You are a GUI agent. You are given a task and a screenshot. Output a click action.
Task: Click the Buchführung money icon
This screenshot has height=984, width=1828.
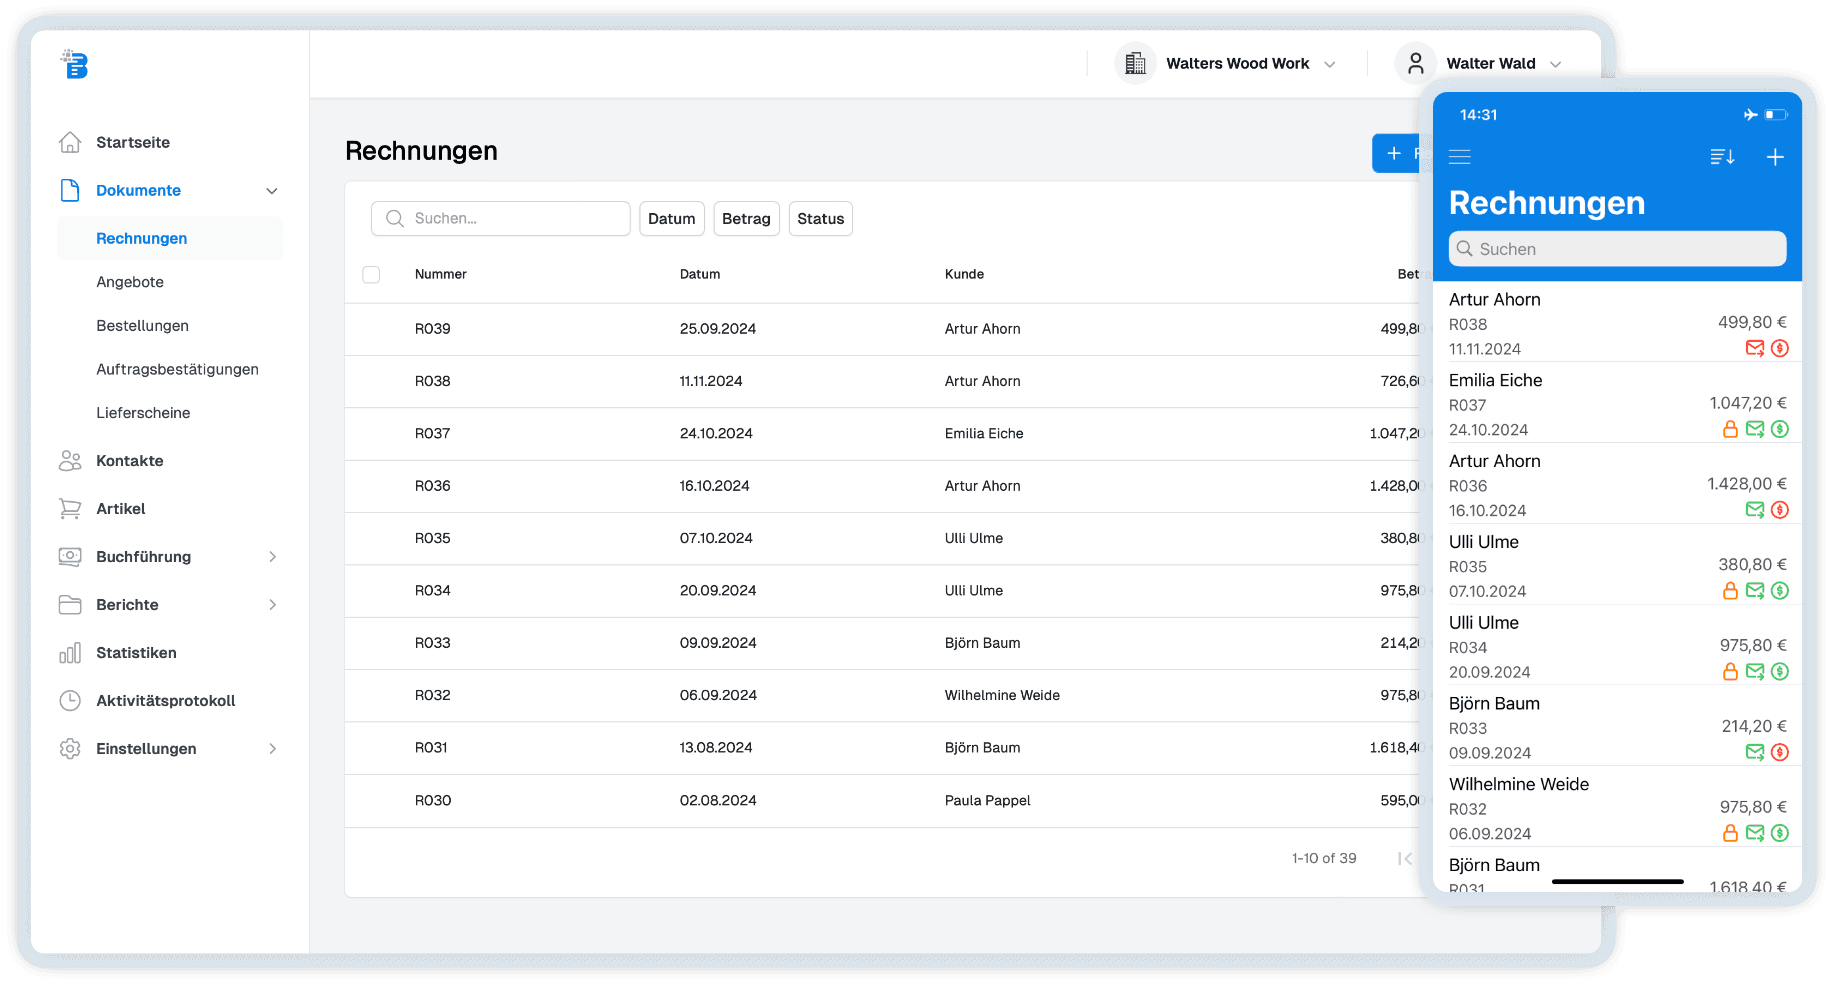coord(70,556)
